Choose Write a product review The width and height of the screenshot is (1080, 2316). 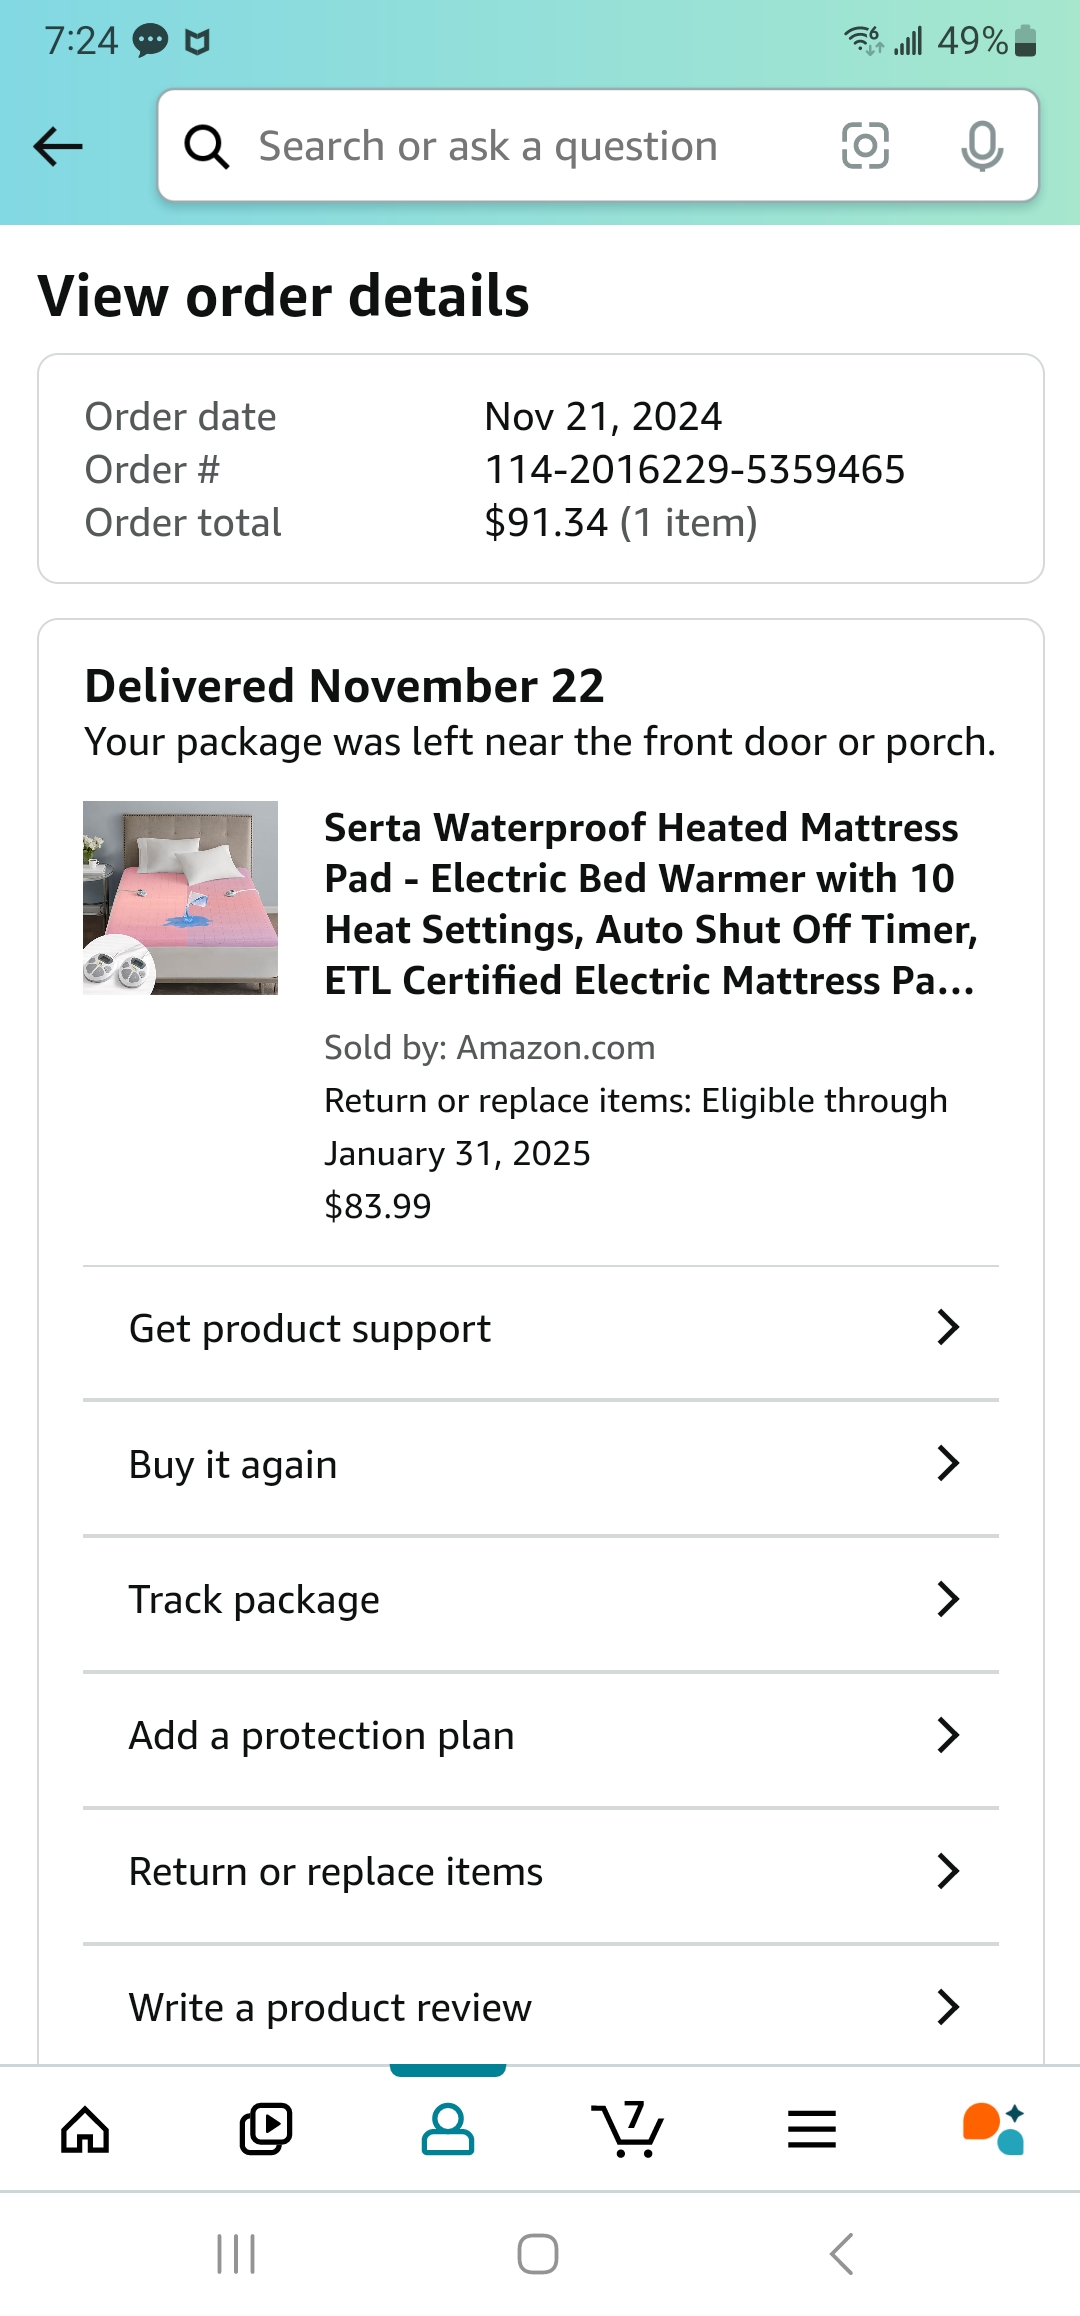[541, 2007]
